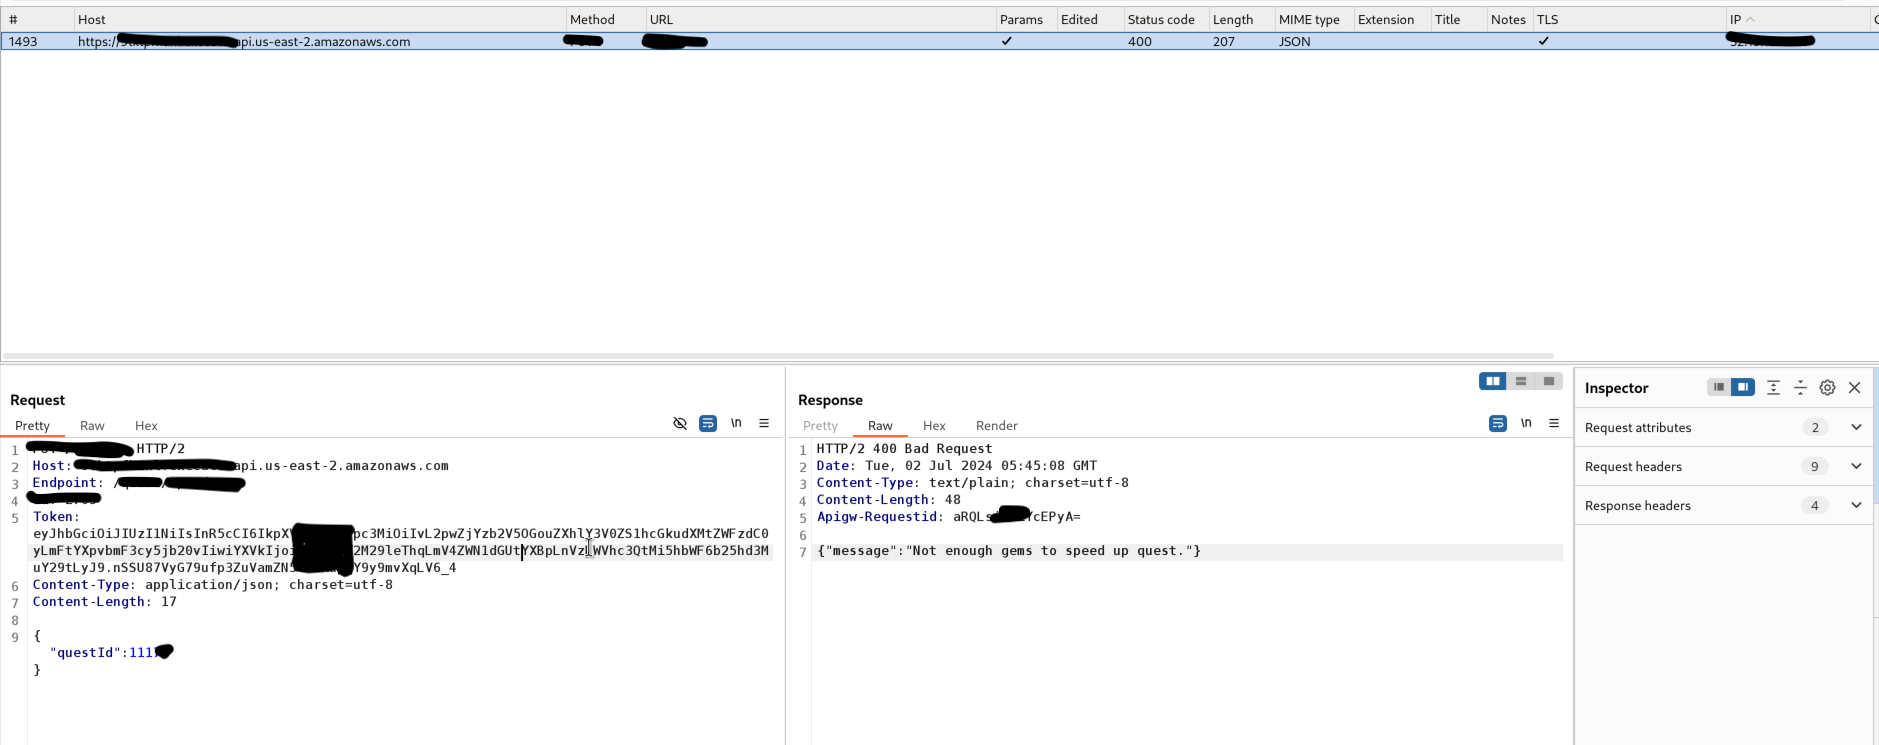Click status code 400 cell in history
The image size is (1879, 745).
pyautogui.click(x=1140, y=41)
